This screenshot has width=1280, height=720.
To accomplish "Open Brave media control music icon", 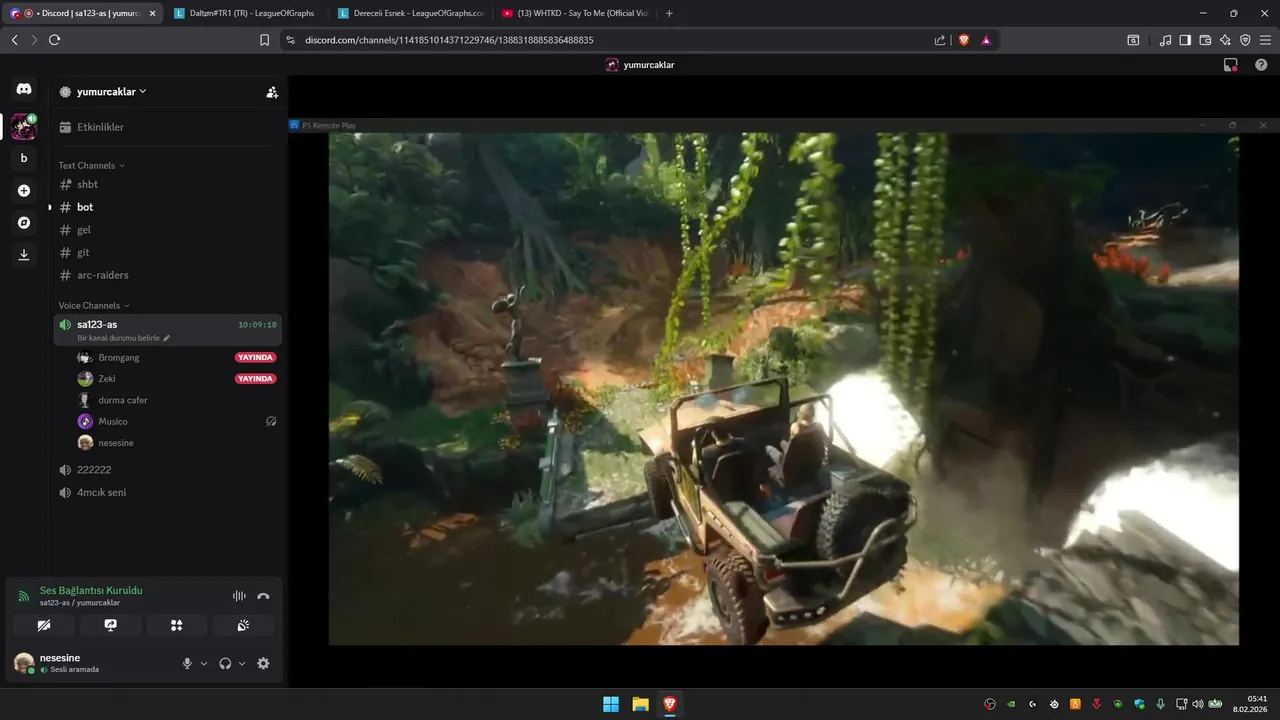I will [1165, 40].
